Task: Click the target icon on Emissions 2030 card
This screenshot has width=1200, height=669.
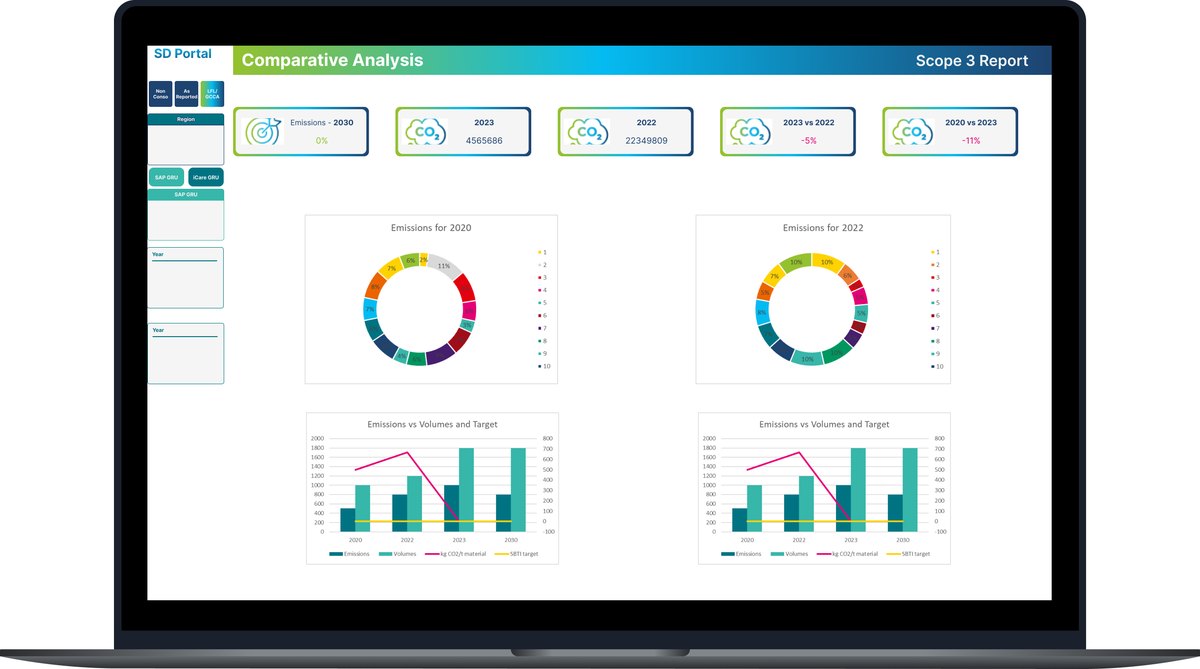Action: 263,131
